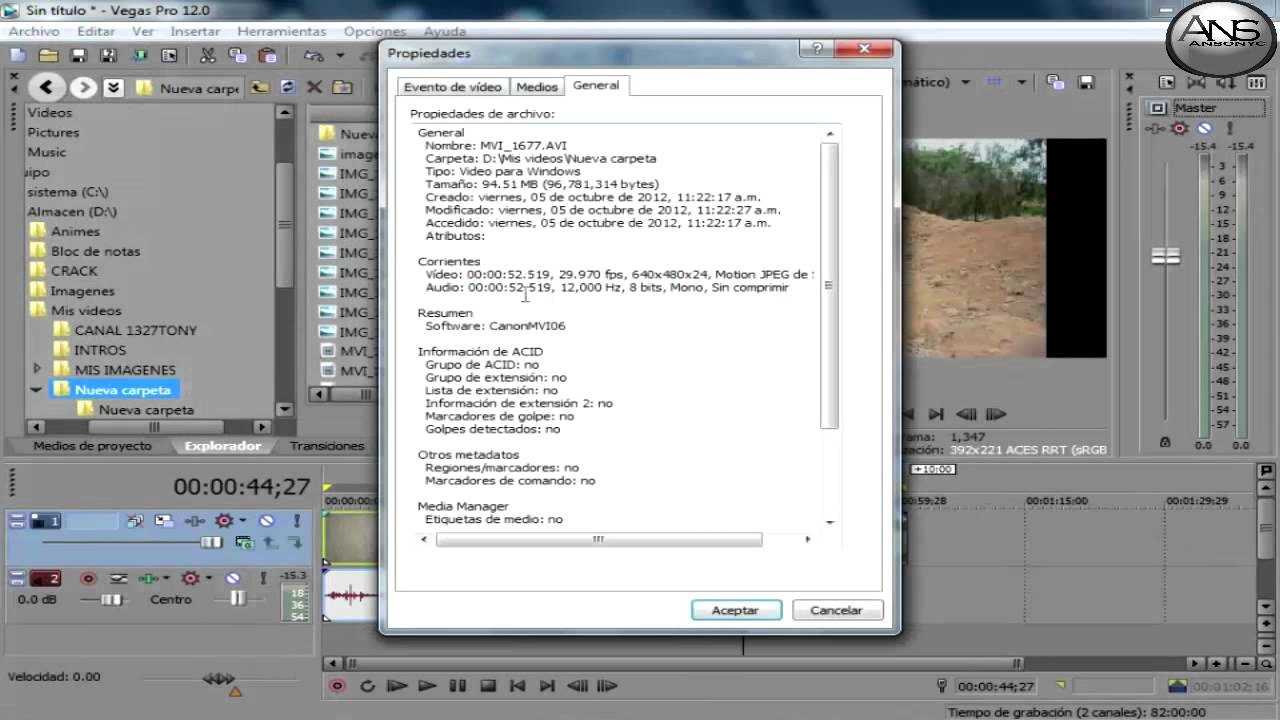Click the Cut scissors icon in toolbar

pos(207,56)
